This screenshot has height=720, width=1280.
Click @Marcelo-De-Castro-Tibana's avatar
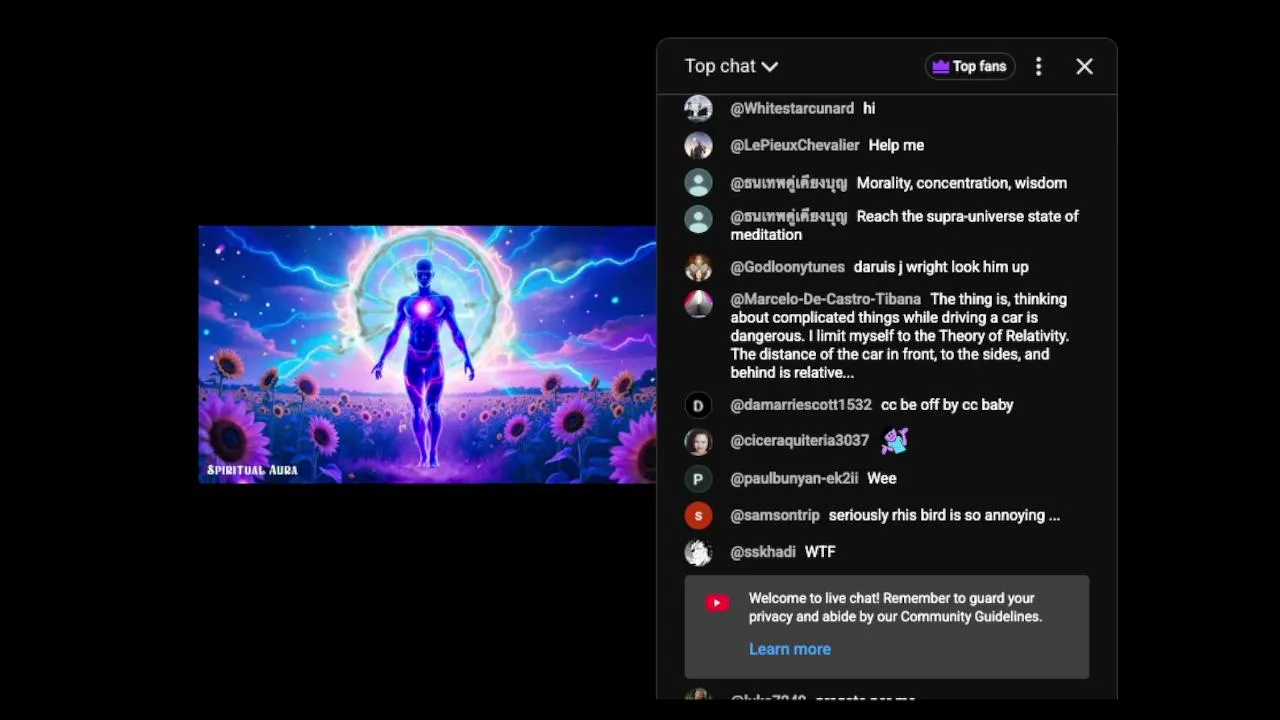[698, 304]
